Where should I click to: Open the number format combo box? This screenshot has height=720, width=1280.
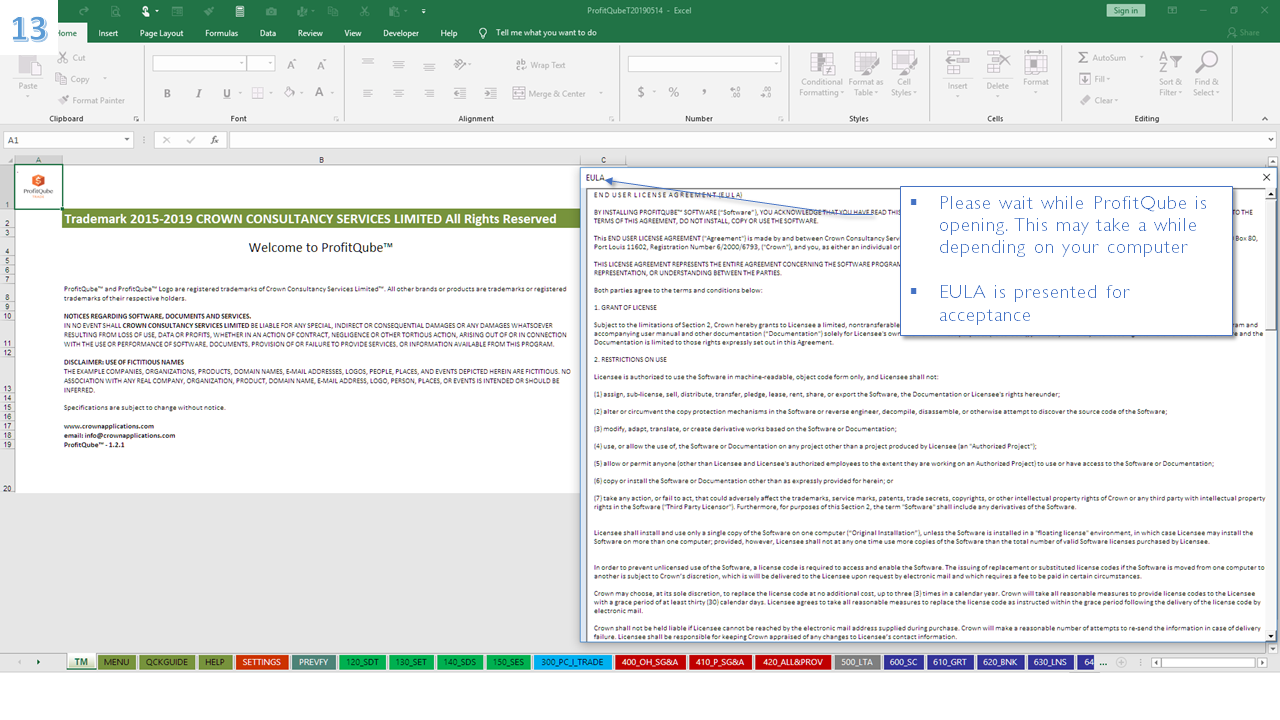tap(704, 63)
